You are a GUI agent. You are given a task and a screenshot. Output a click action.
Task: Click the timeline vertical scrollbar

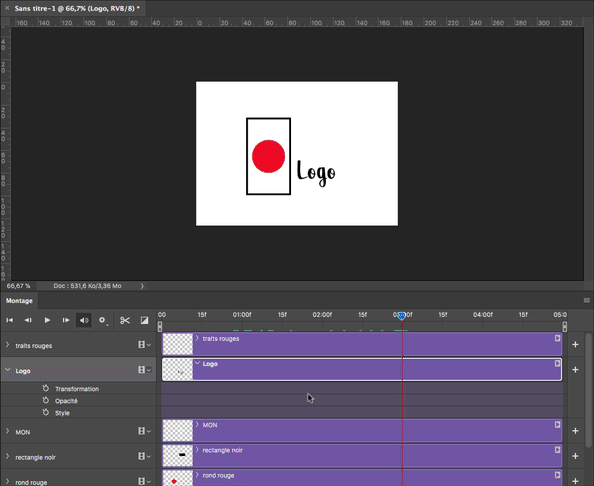click(x=588, y=390)
